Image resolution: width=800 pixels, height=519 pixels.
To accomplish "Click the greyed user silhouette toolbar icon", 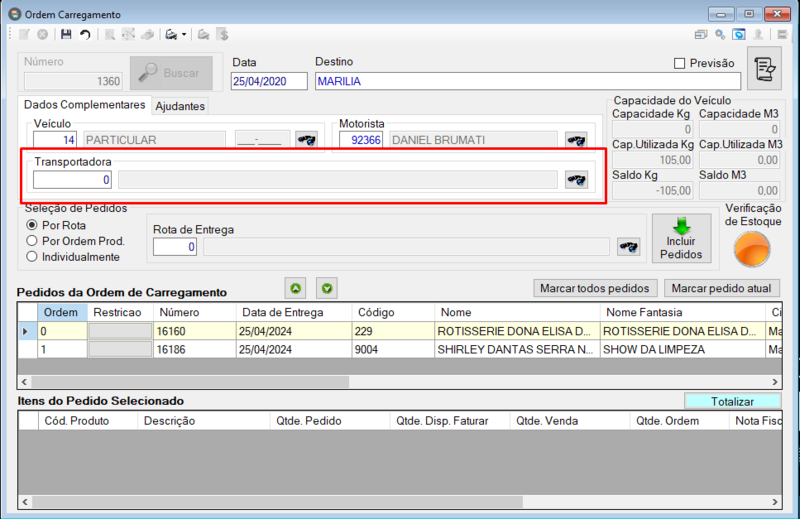I will click(758, 35).
